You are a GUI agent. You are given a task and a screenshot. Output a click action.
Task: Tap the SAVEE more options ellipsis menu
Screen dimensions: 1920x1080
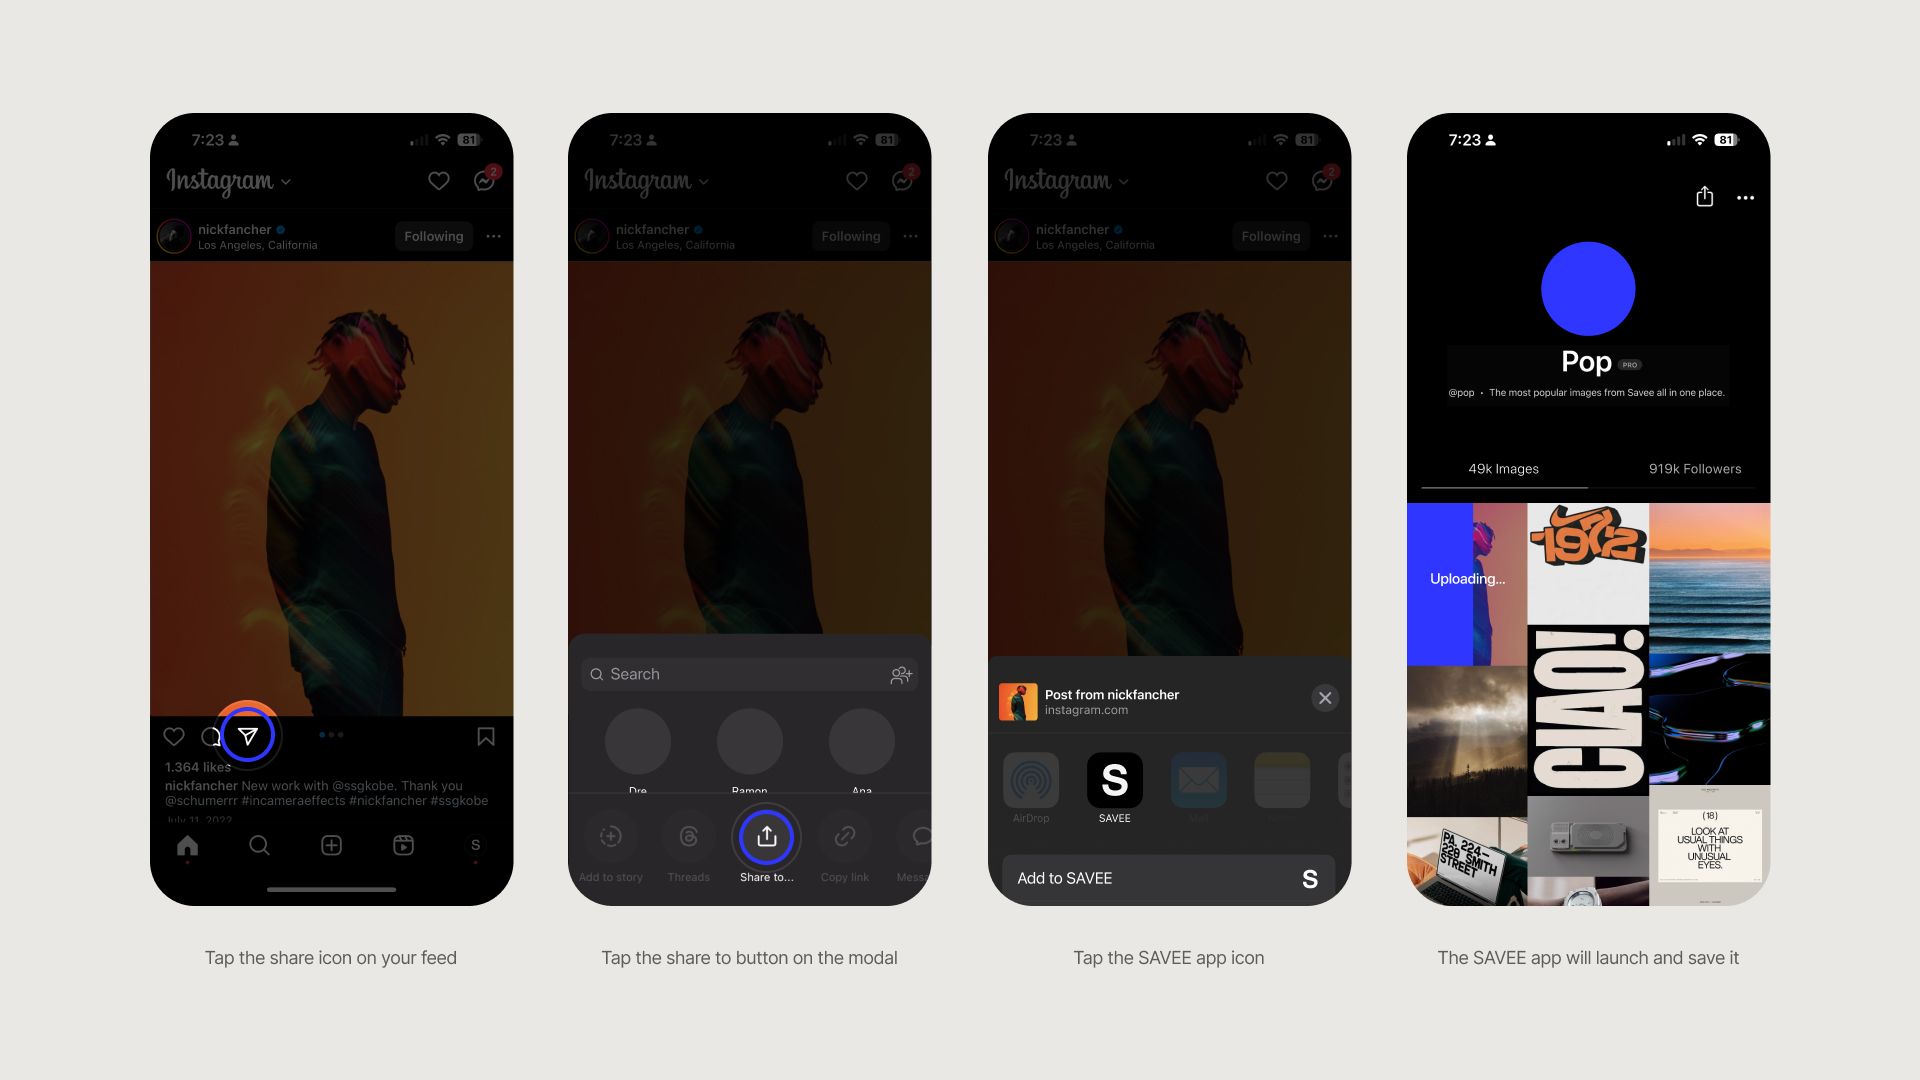[1746, 196]
